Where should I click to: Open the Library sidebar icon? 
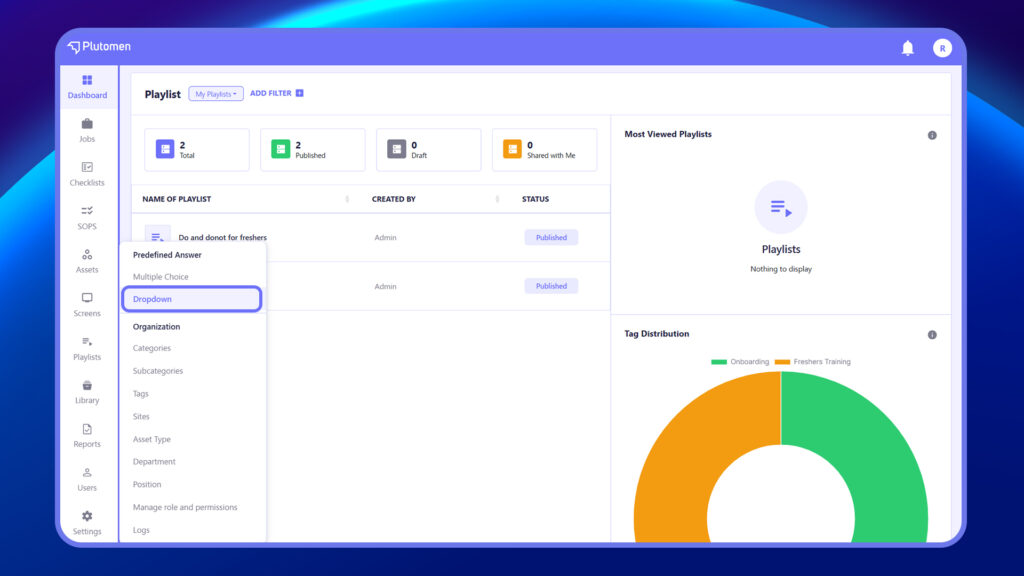87,385
